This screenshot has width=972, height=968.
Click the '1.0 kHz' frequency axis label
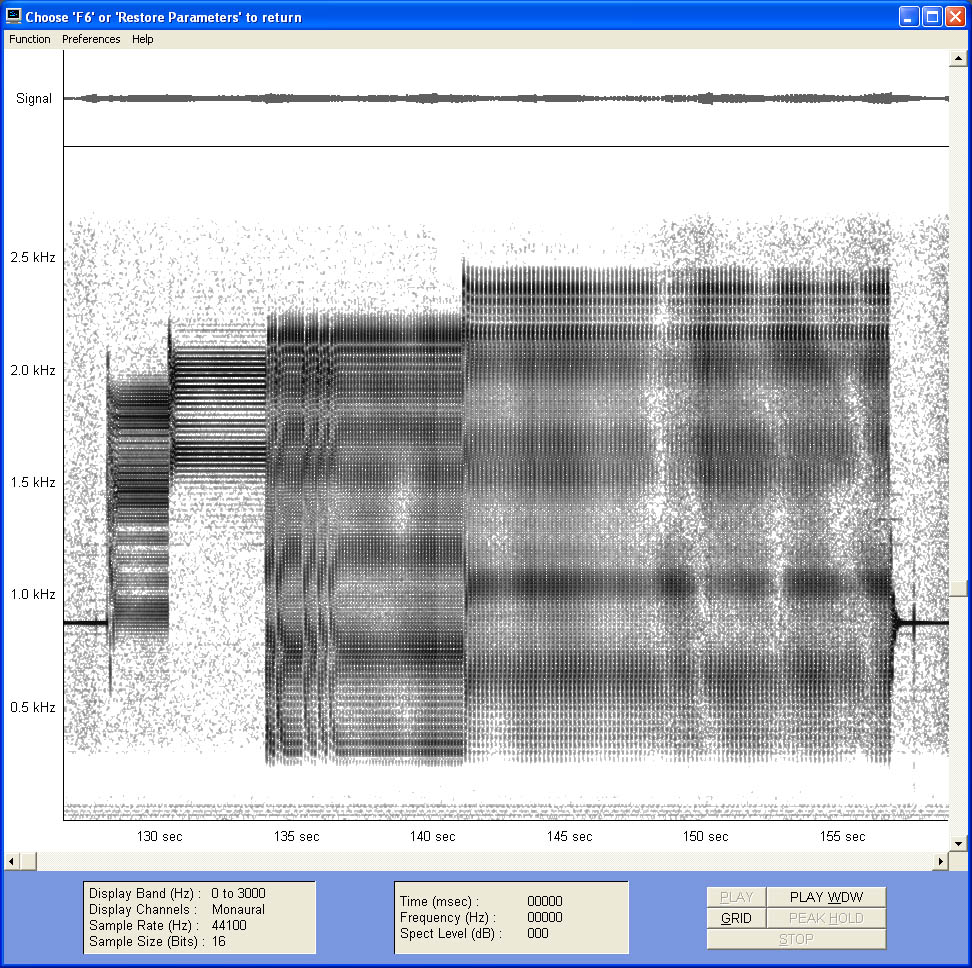[33, 594]
